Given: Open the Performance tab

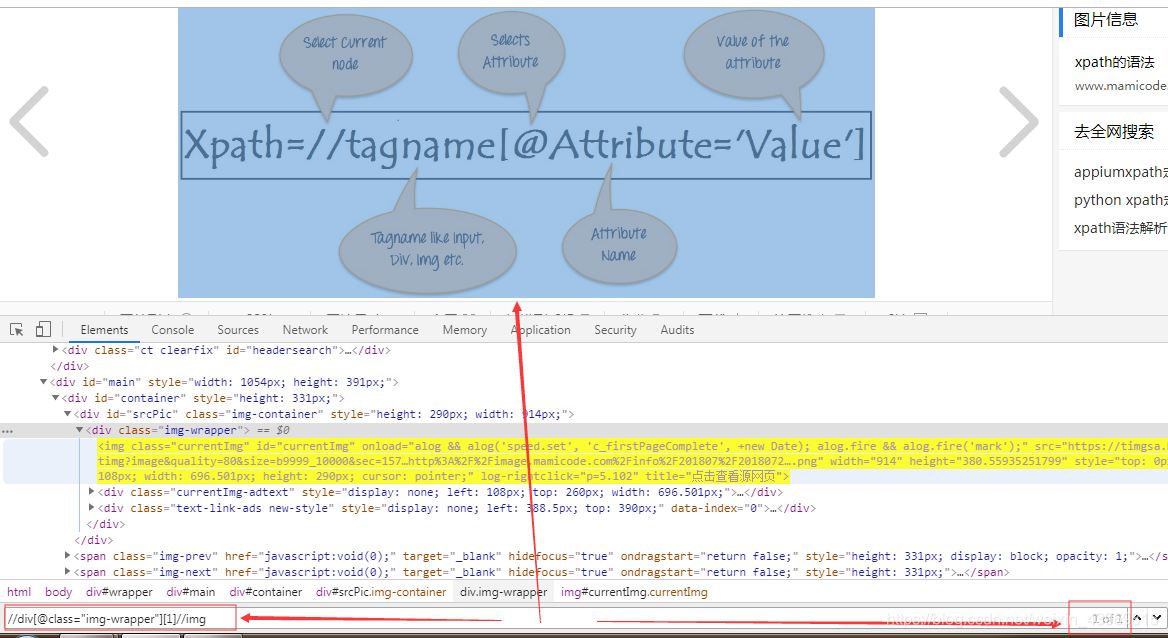Looking at the screenshot, I should (x=385, y=329).
